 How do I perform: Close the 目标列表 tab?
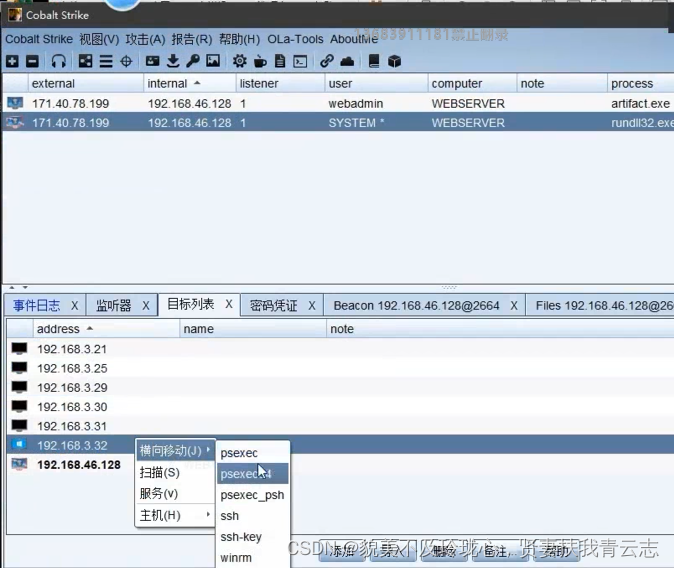pos(229,304)
